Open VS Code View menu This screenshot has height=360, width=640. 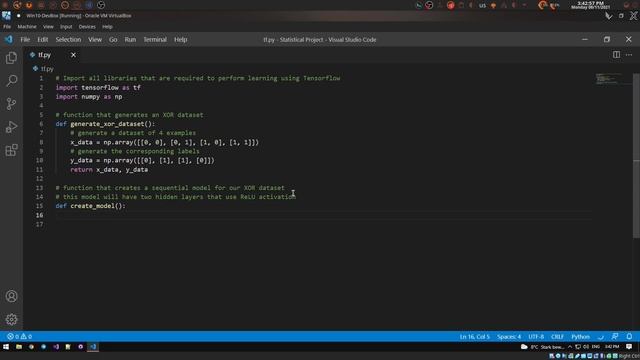[x=95, y=40]
